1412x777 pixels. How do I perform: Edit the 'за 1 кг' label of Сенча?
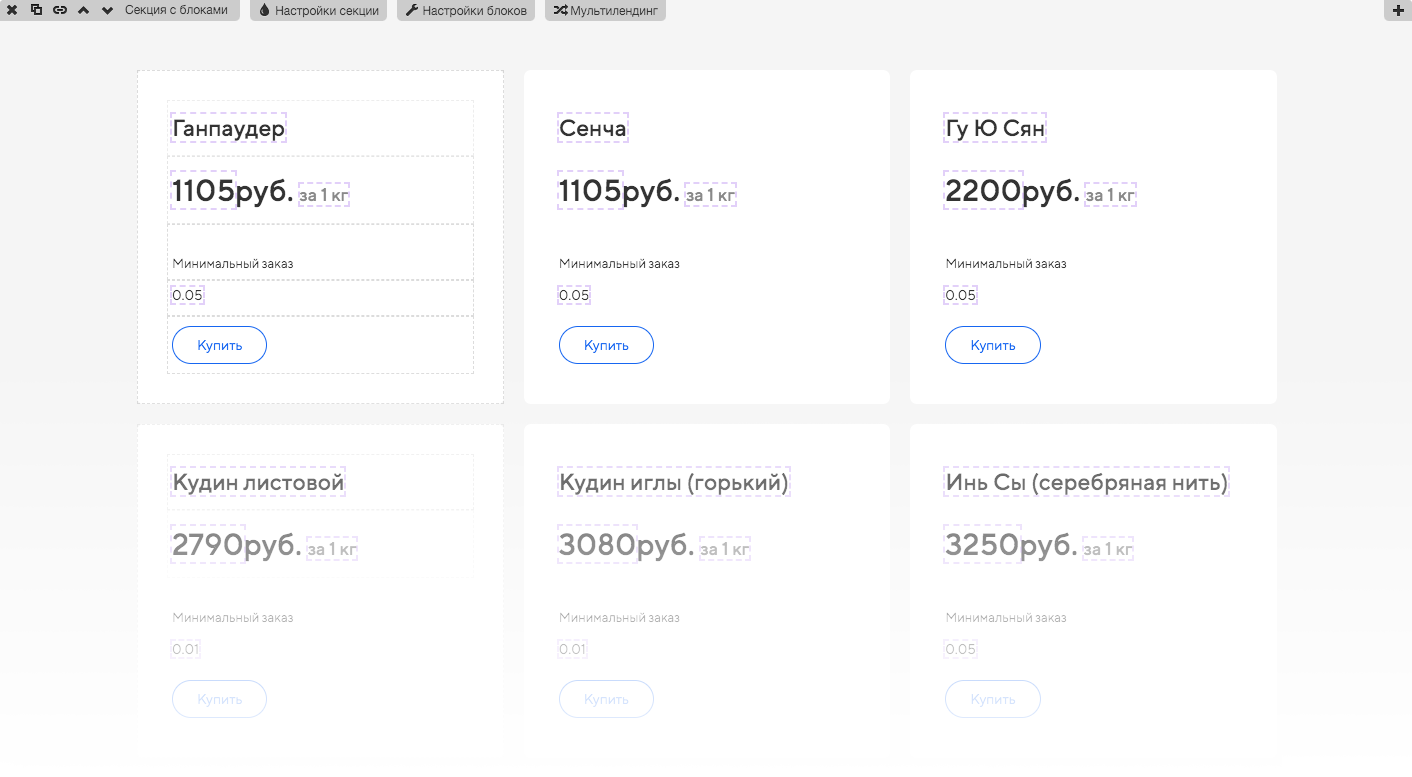coord(710,195)
